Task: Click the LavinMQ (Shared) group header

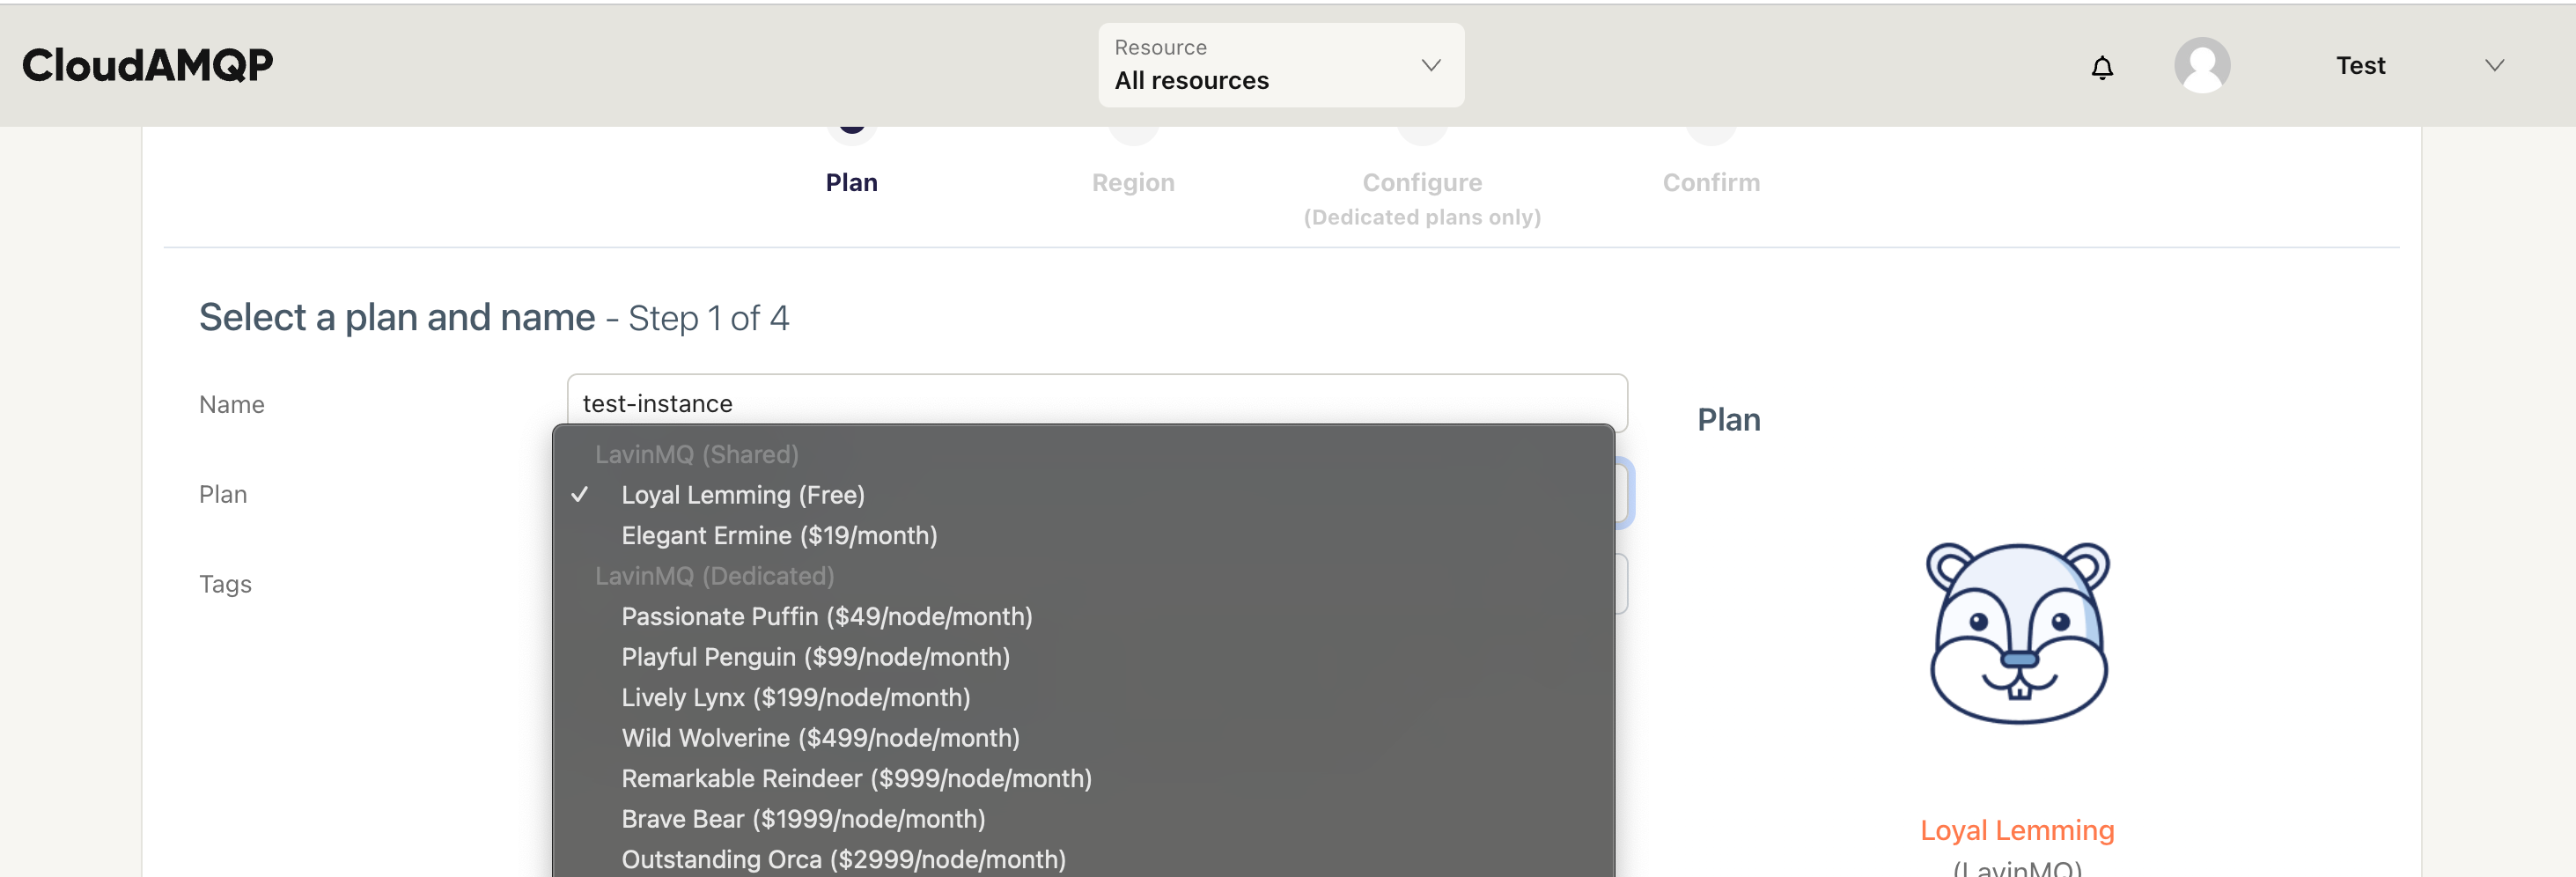Action: (696, 454)
